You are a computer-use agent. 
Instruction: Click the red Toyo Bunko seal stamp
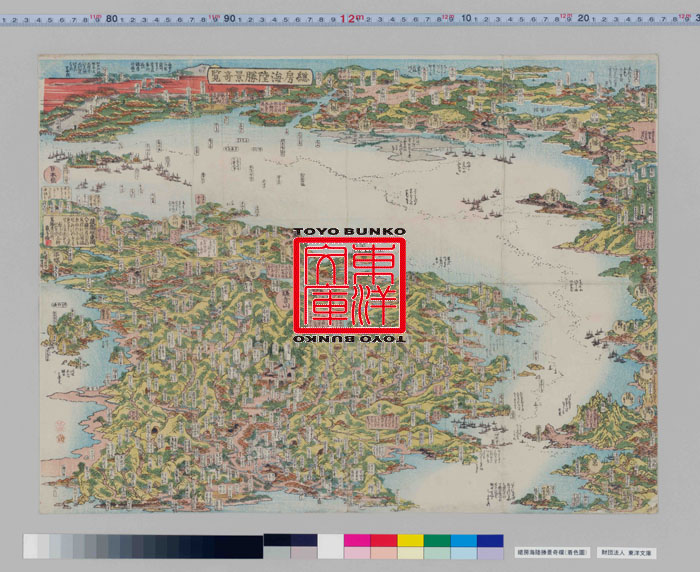tap(350, 285)
